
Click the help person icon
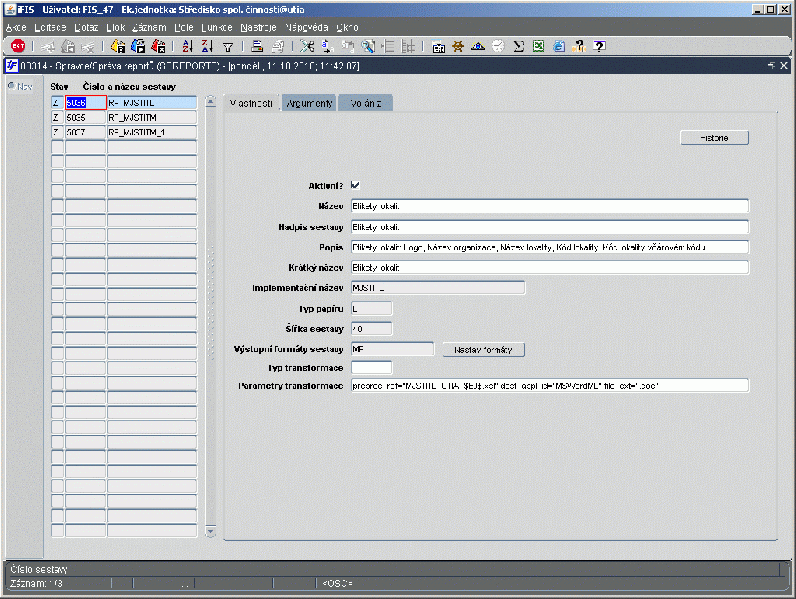(579, 46)
